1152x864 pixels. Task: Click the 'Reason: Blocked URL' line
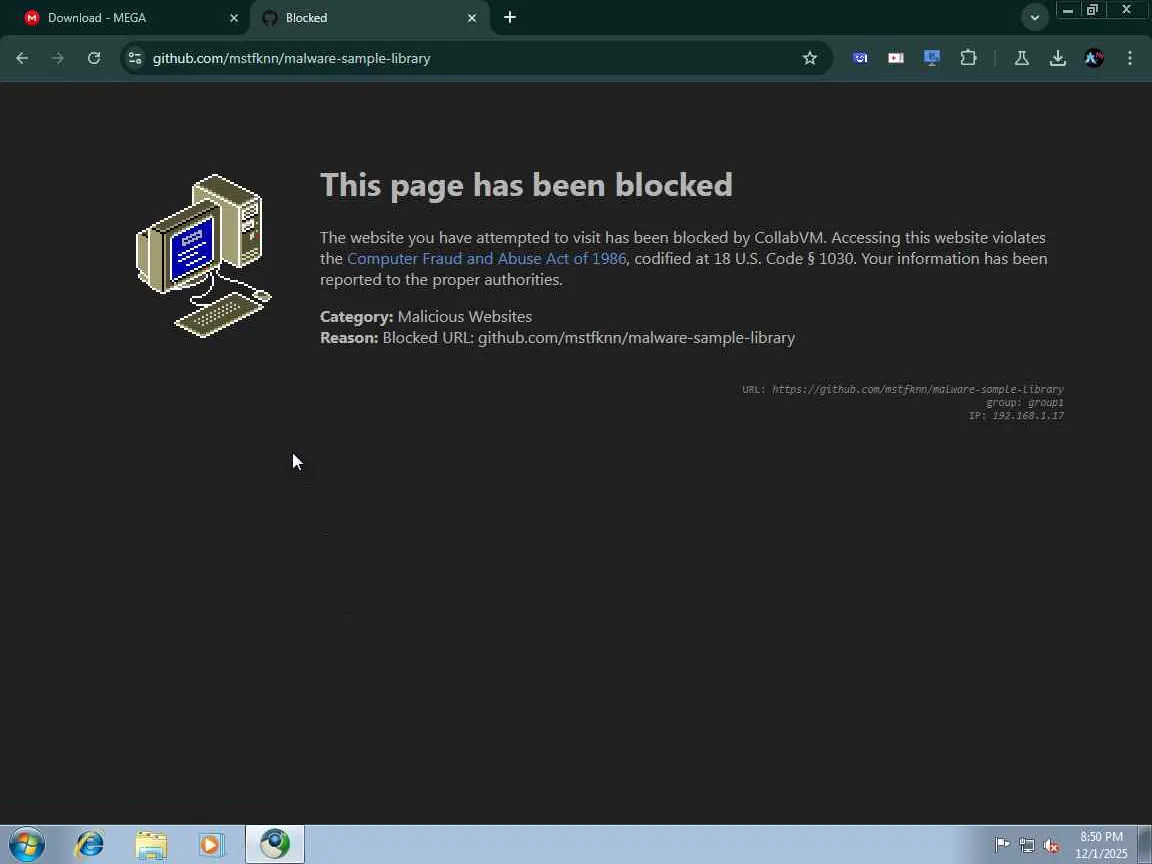click(x=558, y=338)
